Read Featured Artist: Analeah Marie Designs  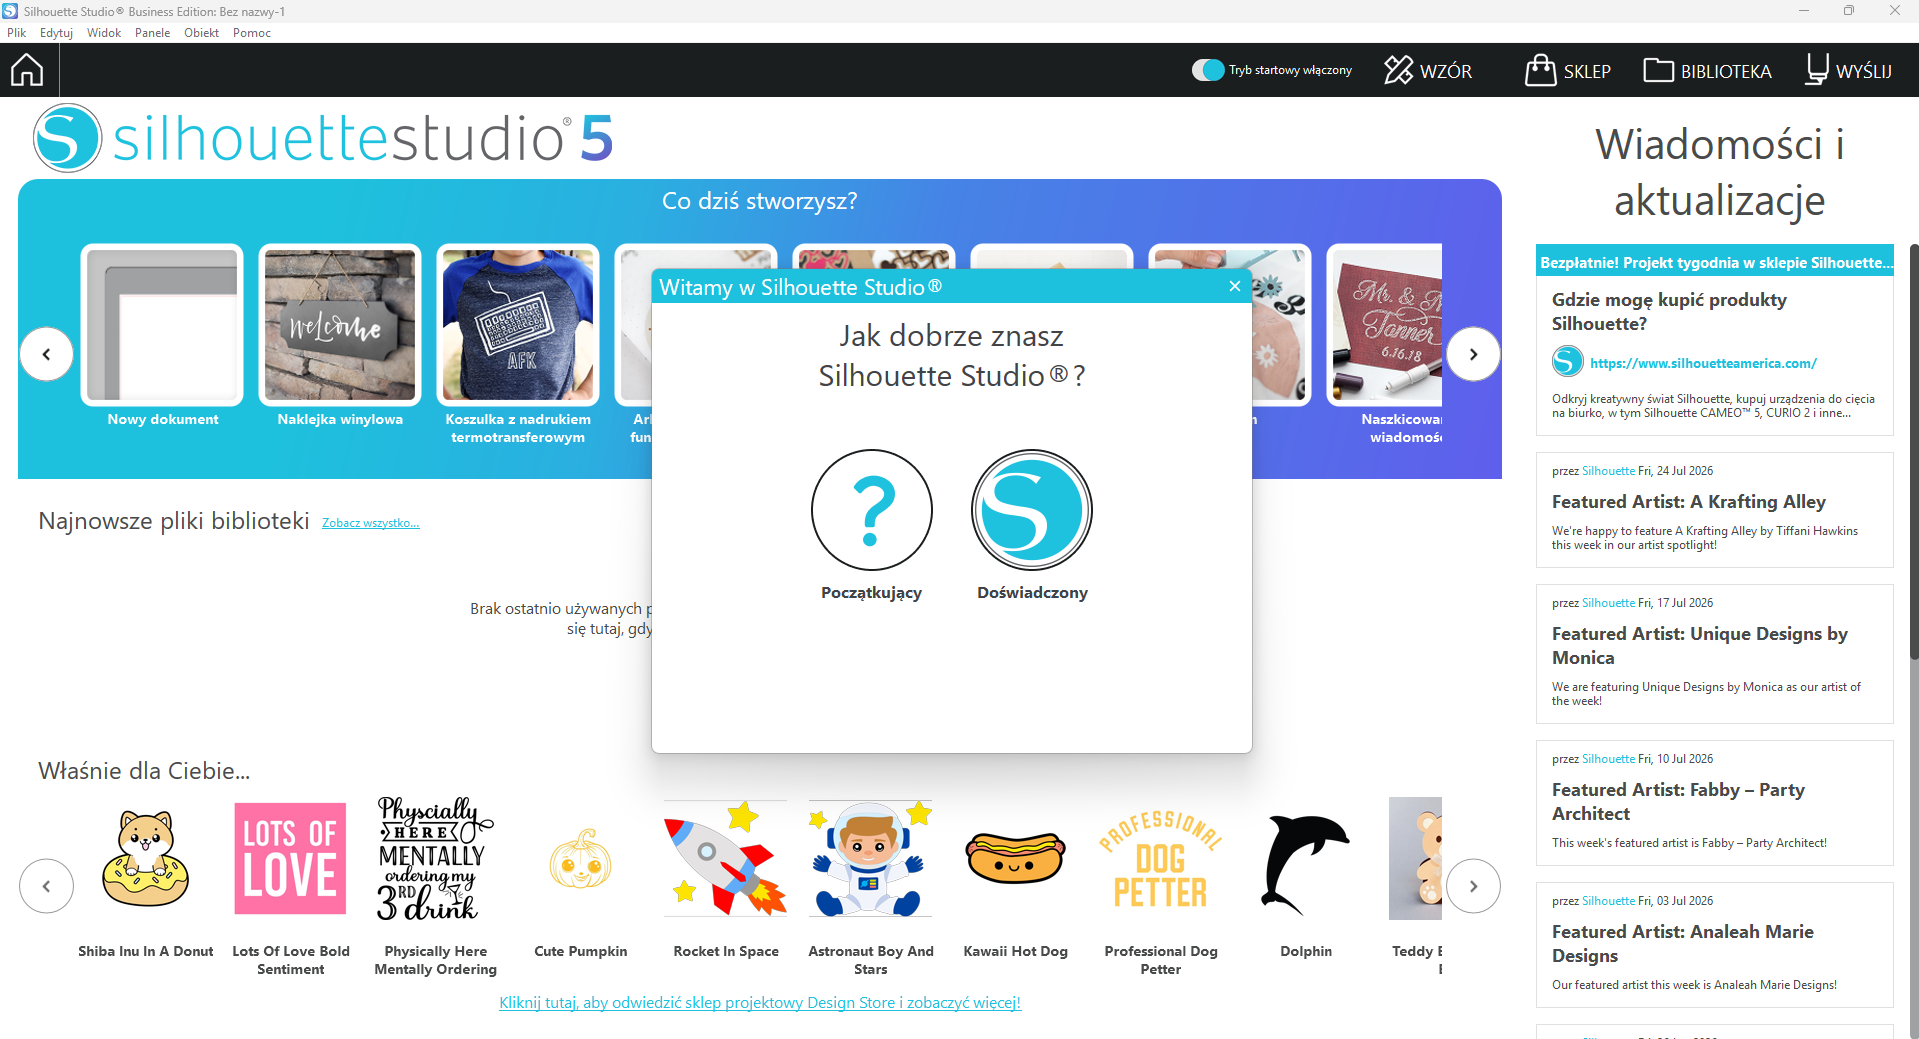point(1683,944)
